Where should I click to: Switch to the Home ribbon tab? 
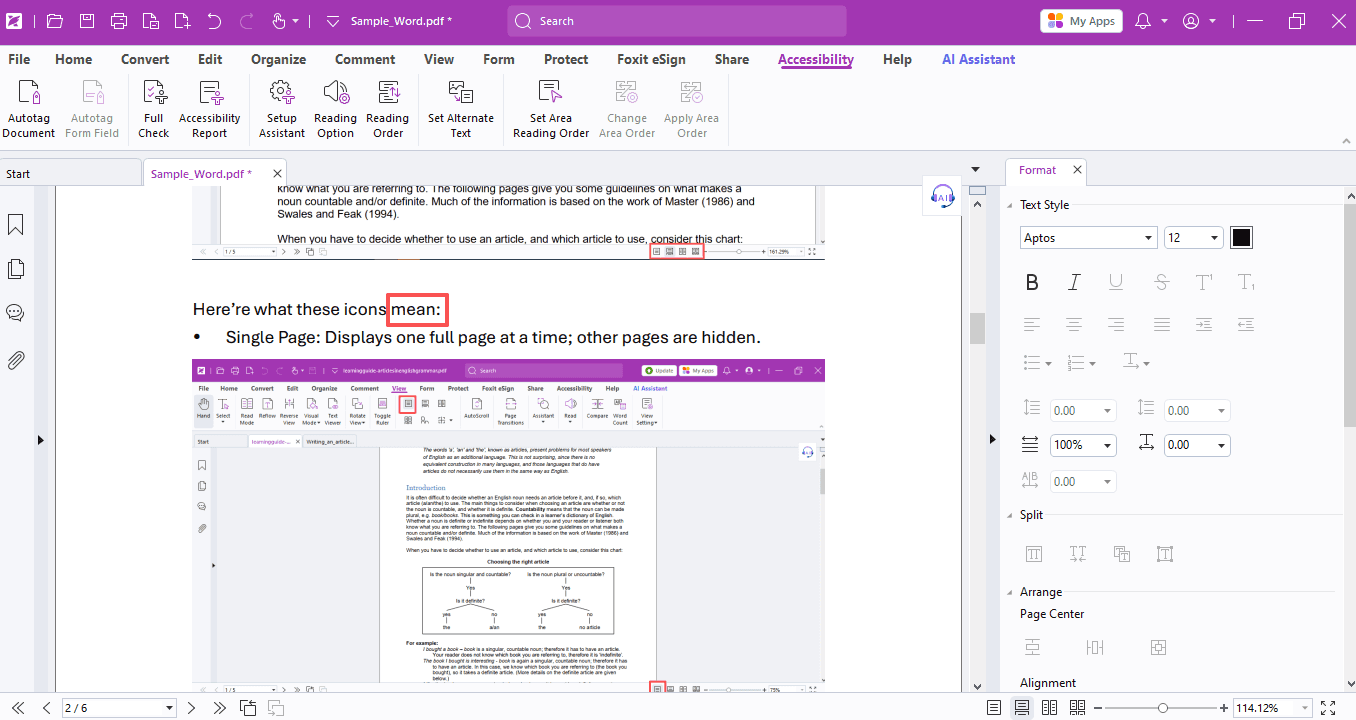[x=74, y=59]
